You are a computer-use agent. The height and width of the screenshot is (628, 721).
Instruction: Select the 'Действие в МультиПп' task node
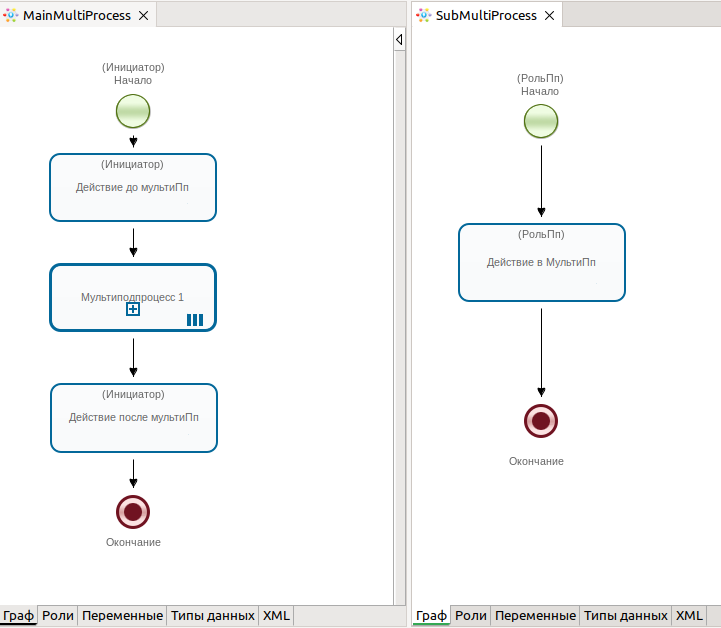click(x=541, y=262)
